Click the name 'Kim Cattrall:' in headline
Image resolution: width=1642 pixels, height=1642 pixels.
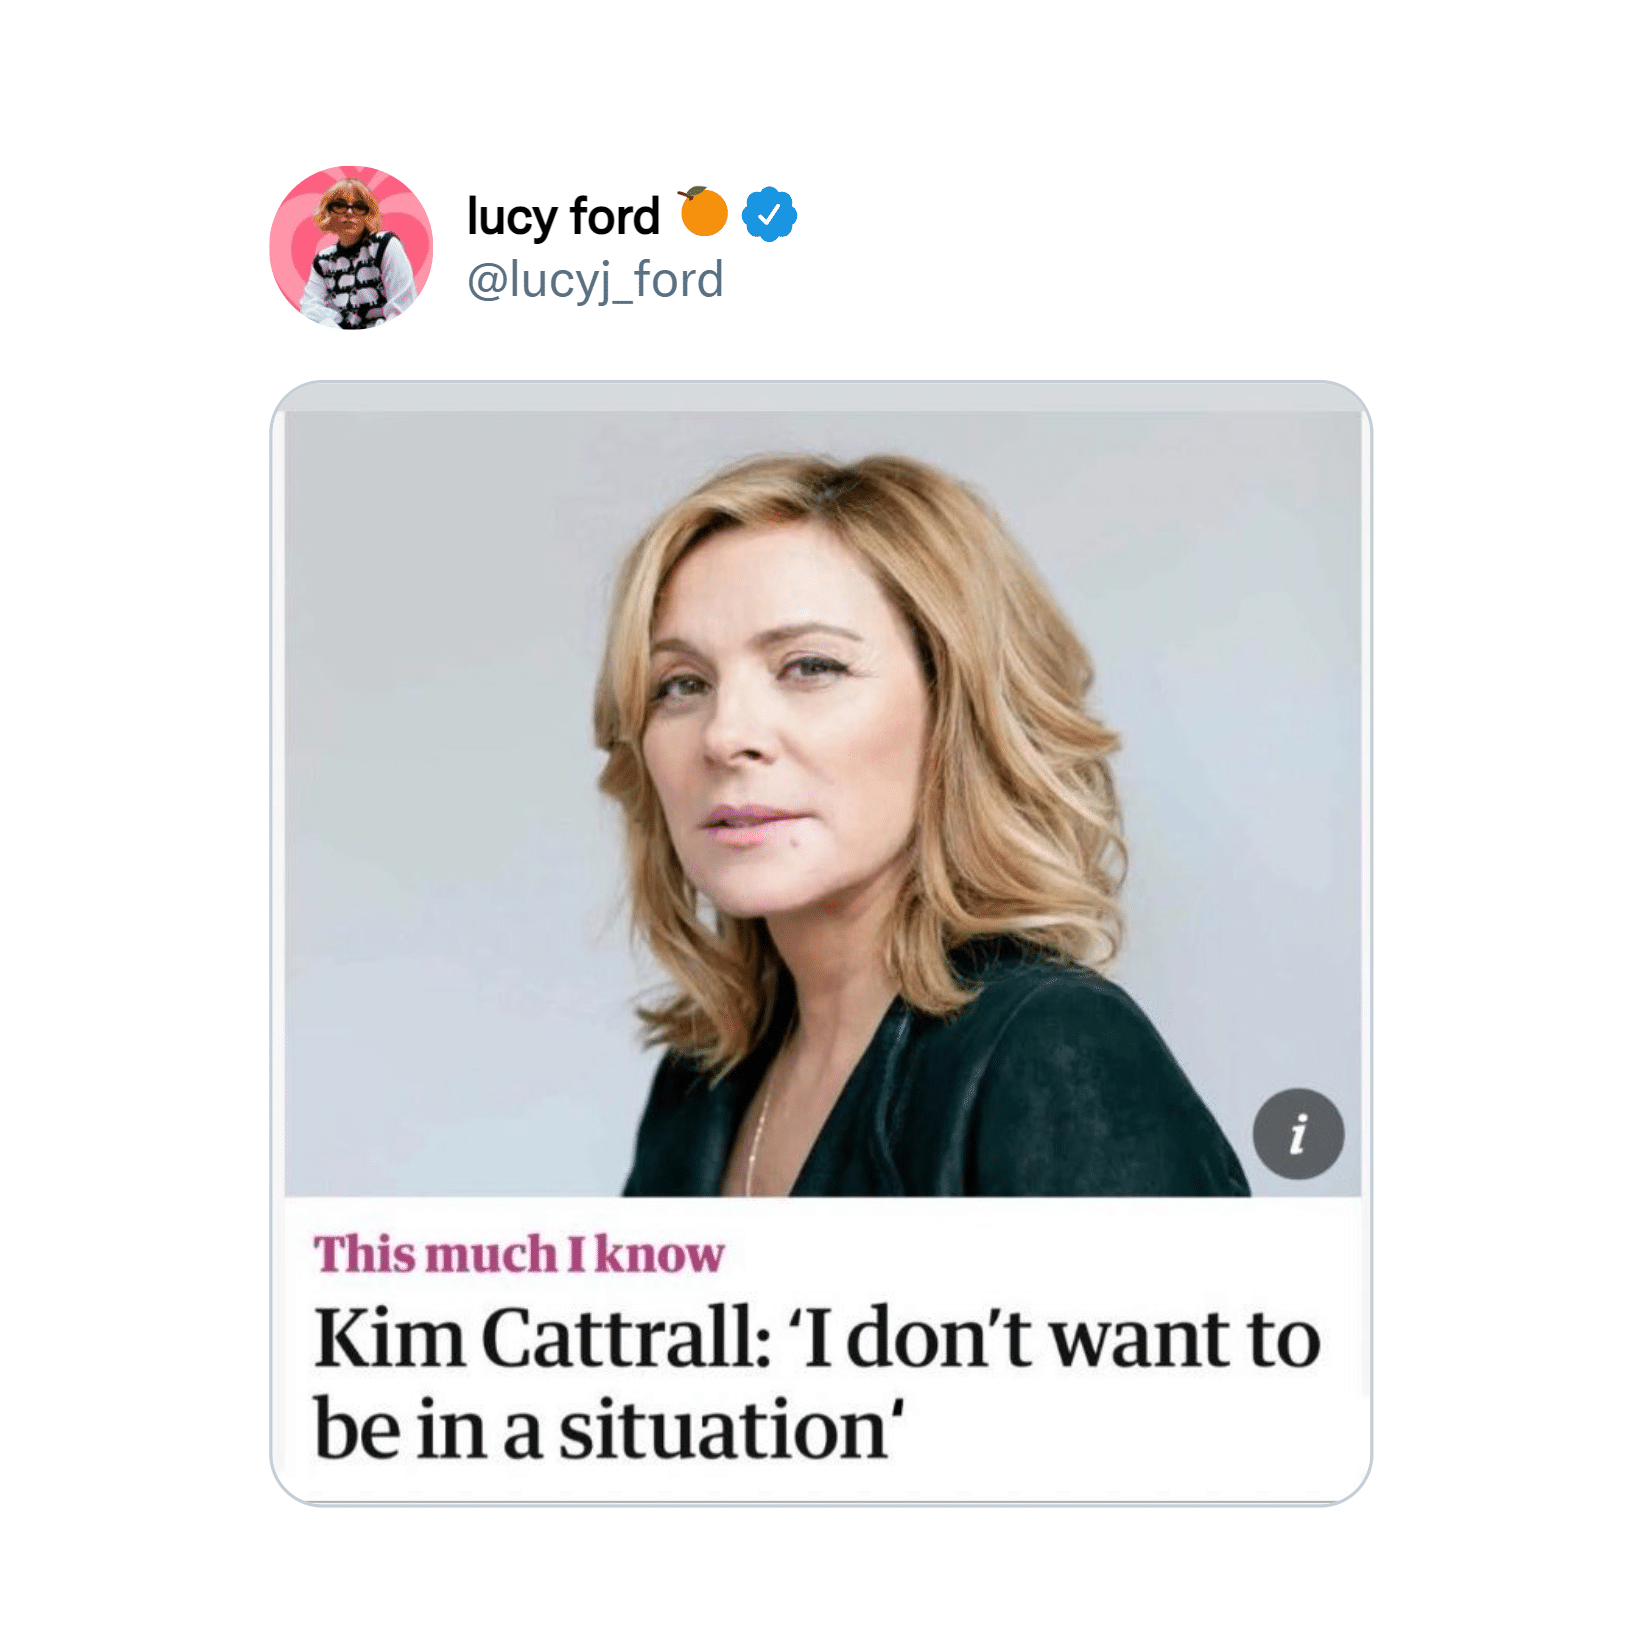(543, 1337)
